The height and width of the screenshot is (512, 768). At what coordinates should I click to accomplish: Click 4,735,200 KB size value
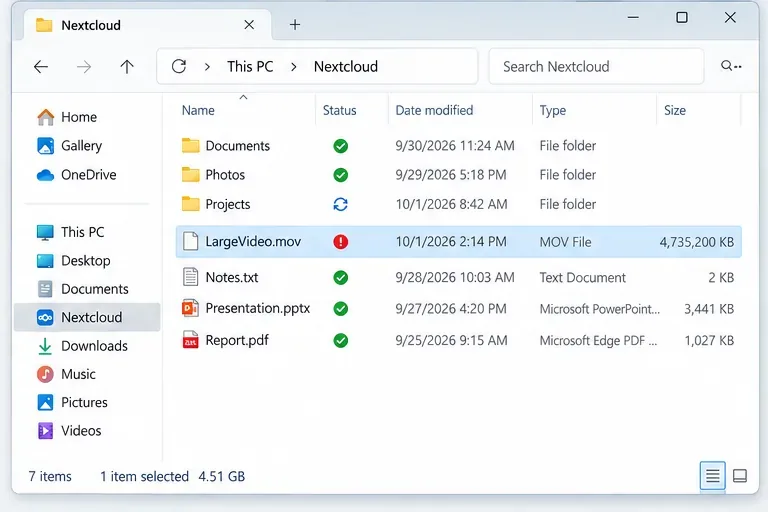(696, 242)
